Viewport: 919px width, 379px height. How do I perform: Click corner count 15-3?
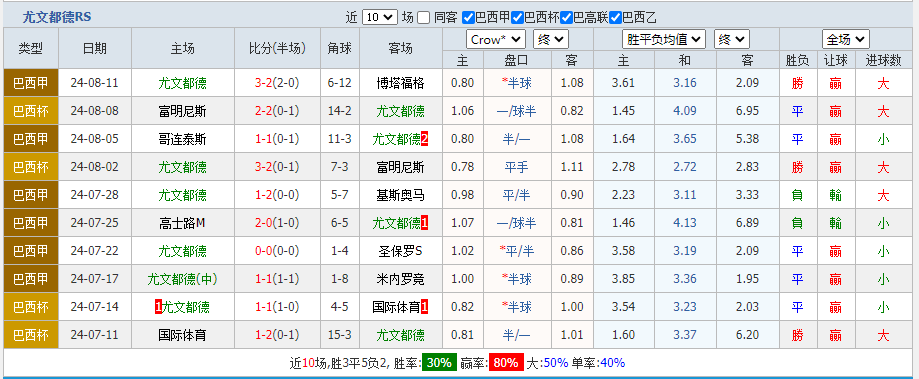pos(340,336)
